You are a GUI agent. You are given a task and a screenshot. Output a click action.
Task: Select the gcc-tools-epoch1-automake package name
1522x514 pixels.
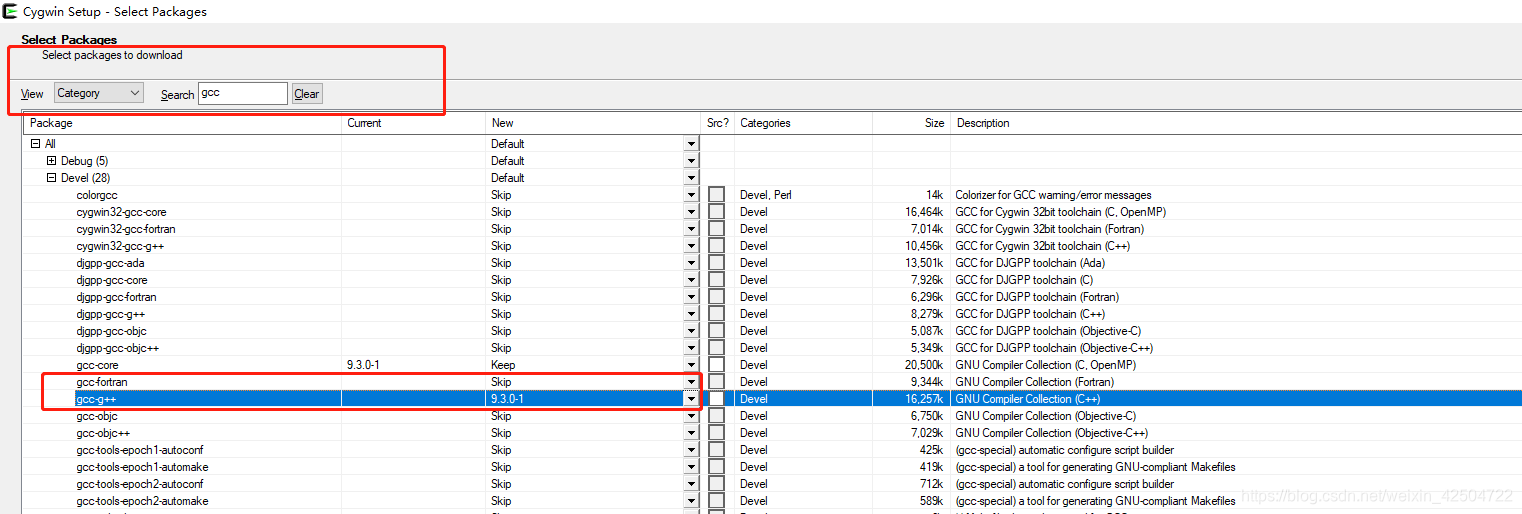(x=142, y=467)
